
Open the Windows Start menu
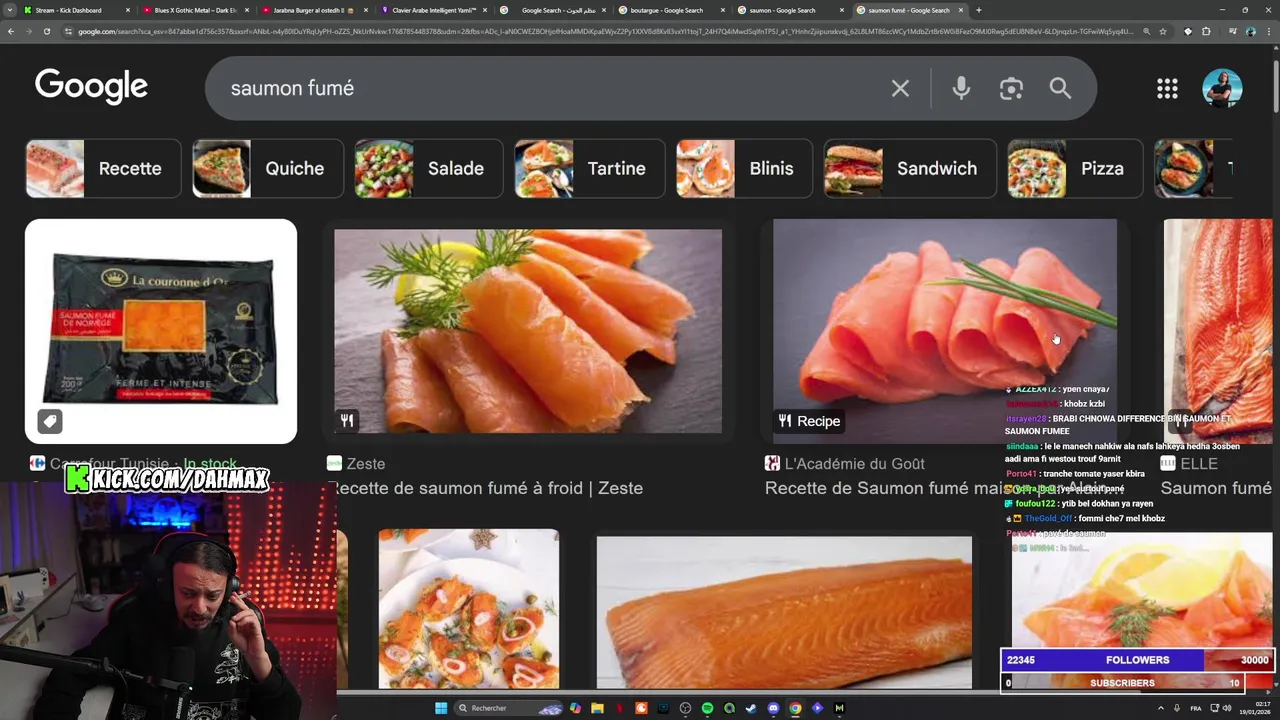(441, 708)
